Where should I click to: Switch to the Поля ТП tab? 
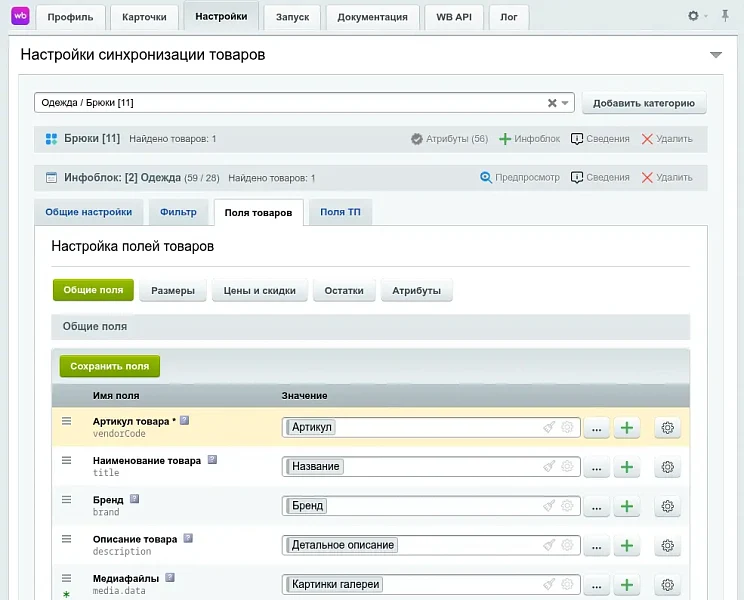tap(340, 212)
